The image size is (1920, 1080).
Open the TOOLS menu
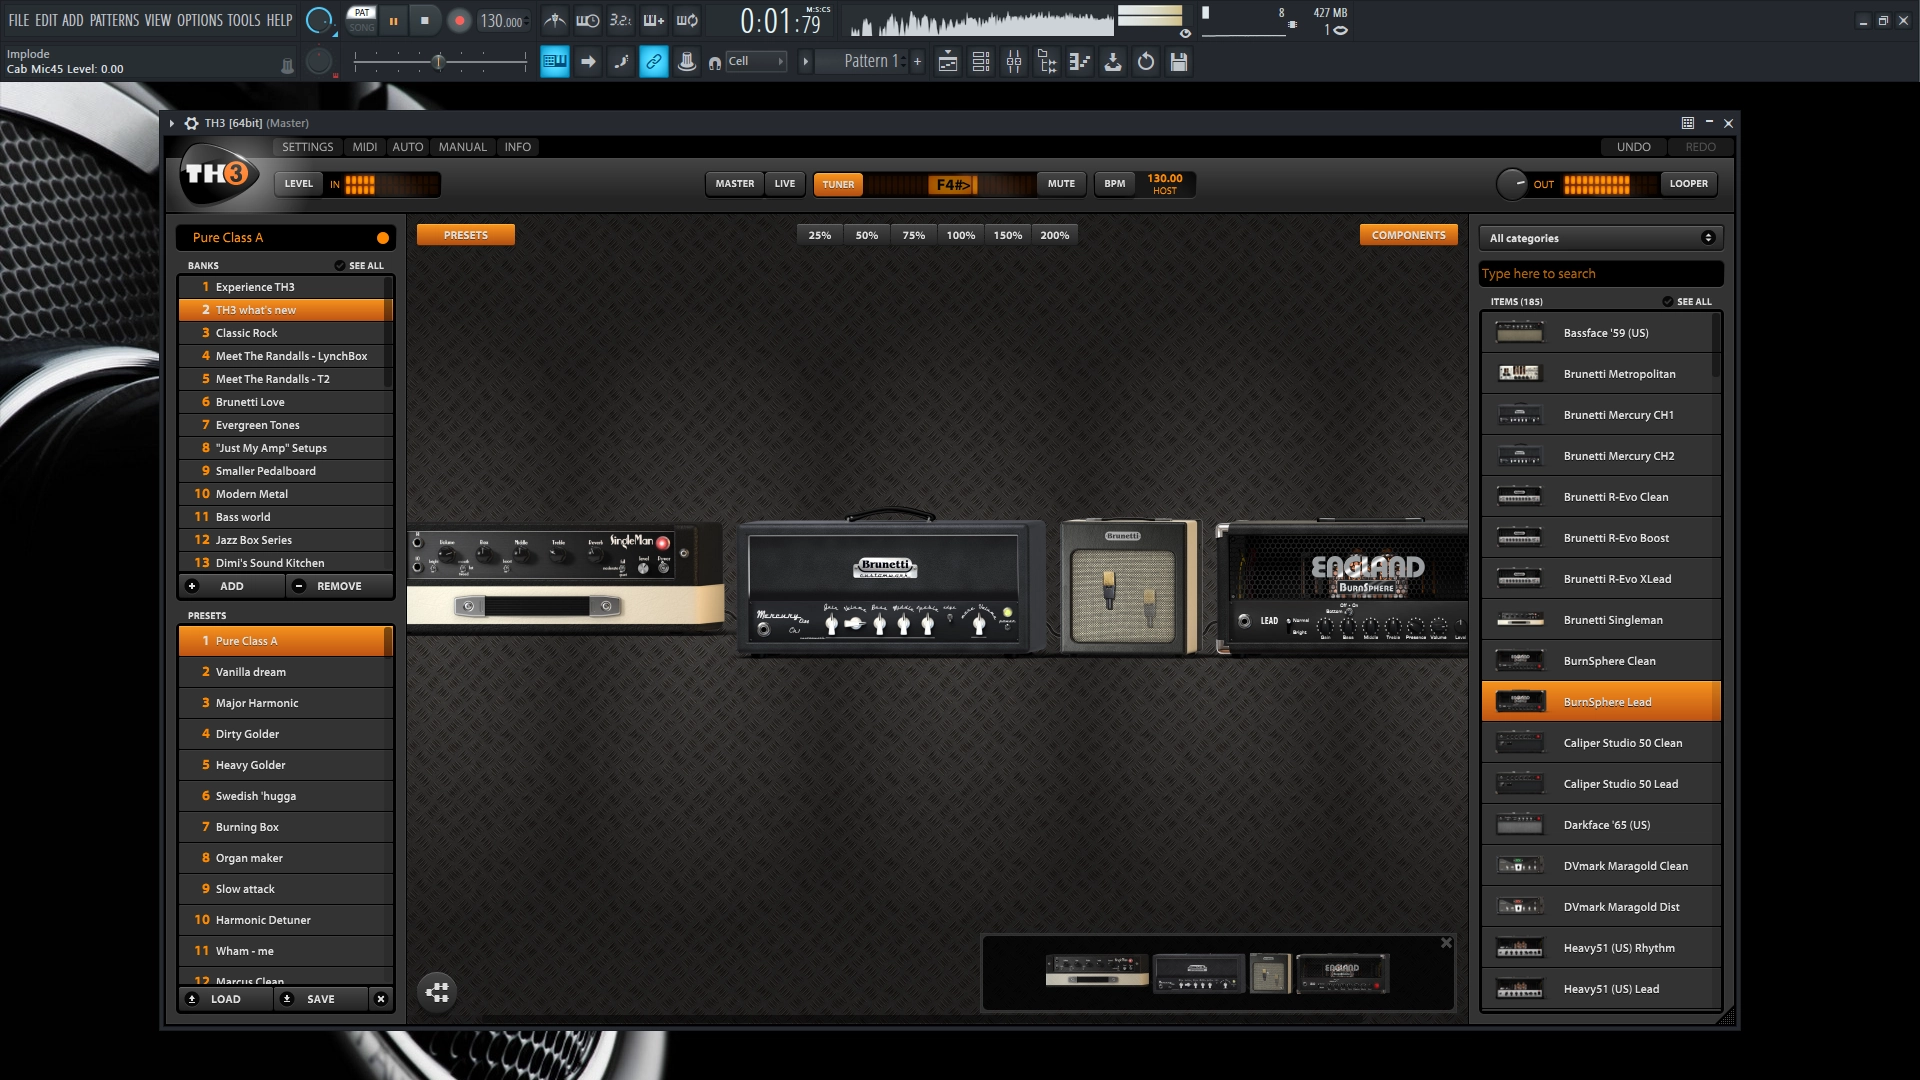pos(244,20)
